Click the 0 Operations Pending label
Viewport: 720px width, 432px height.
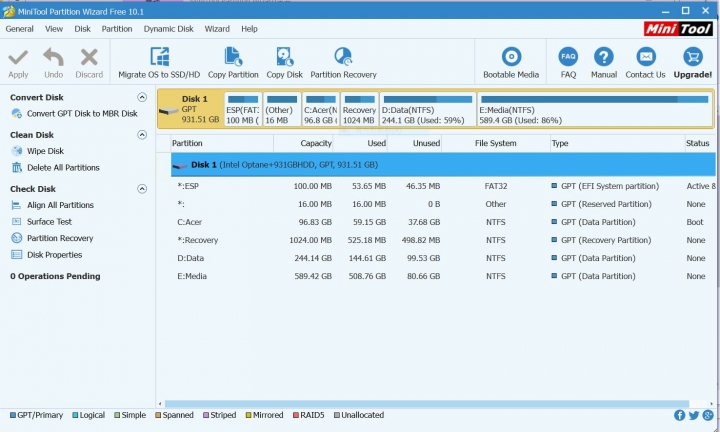55,276
